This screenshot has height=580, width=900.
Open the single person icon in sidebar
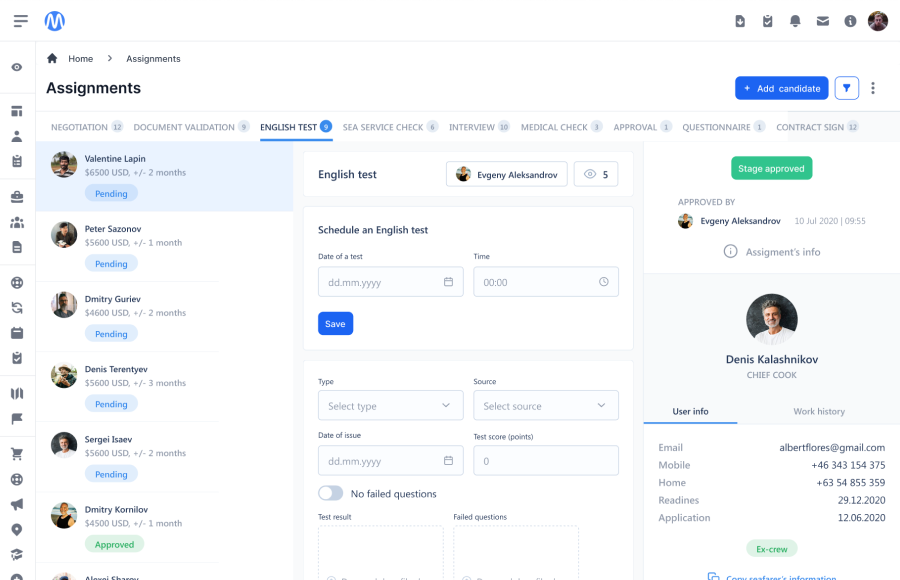point(17,136)
